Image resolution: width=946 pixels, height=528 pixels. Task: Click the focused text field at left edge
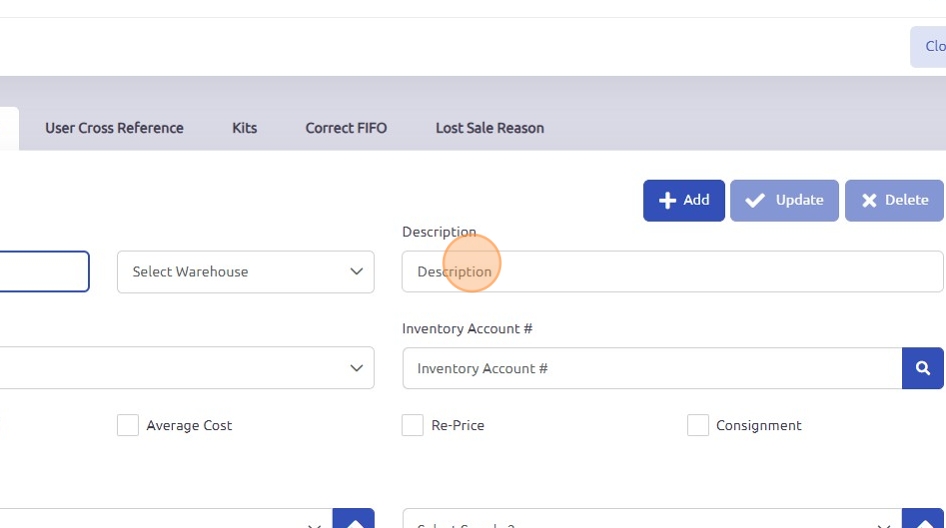44,272
